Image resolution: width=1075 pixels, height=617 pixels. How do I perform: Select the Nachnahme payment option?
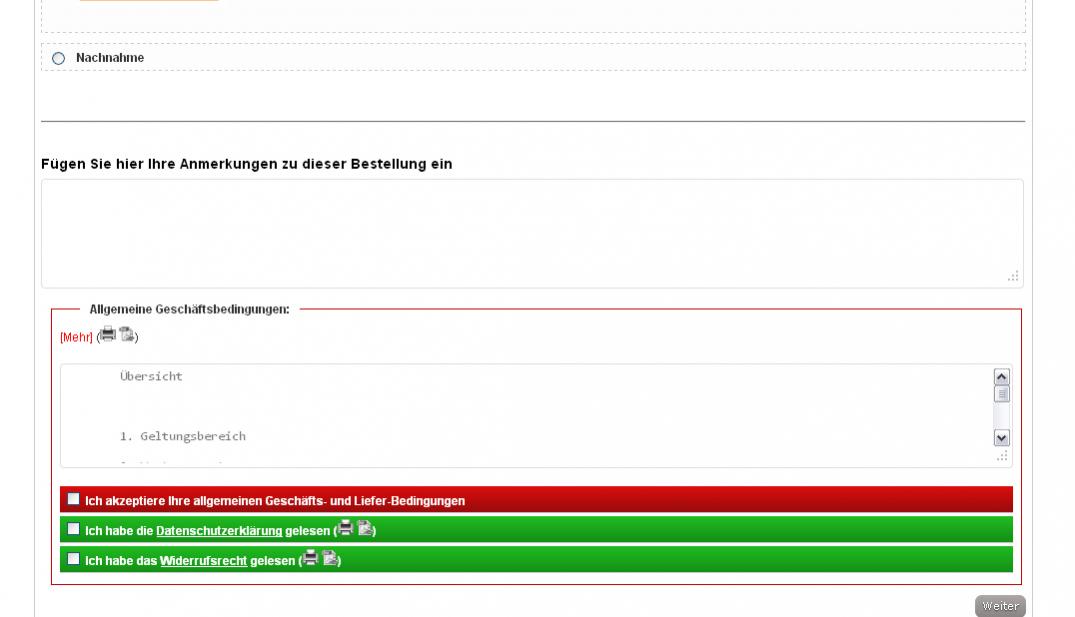click(x=58, y=58)
